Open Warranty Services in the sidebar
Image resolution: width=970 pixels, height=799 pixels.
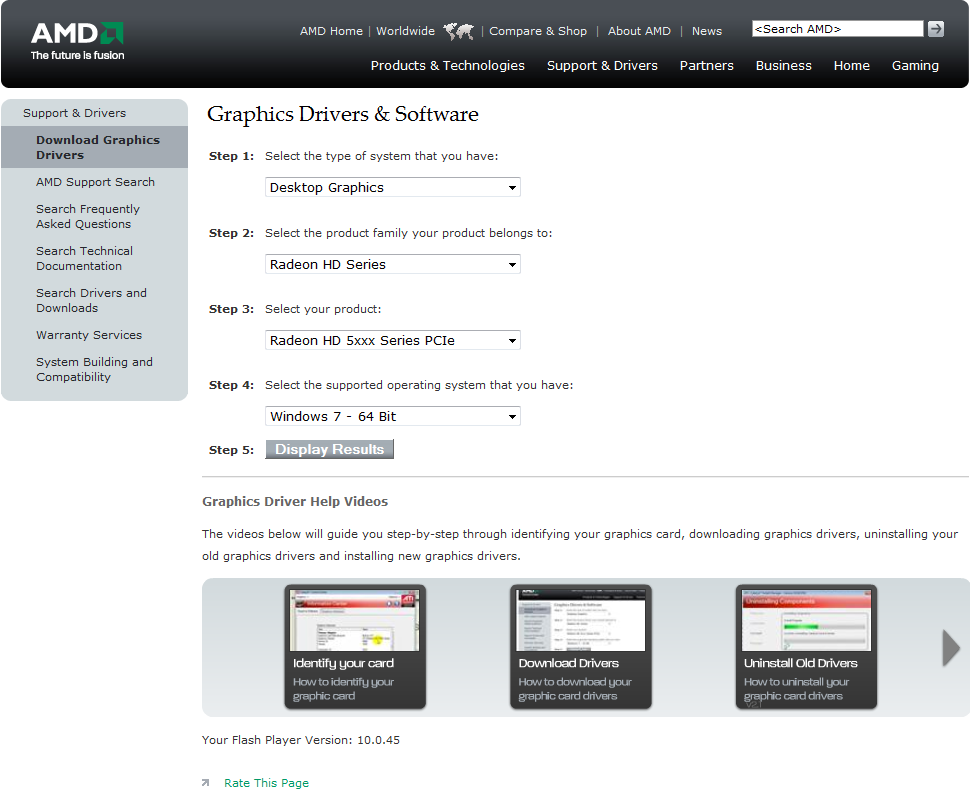pyautogui.click(x=89, y=335)
